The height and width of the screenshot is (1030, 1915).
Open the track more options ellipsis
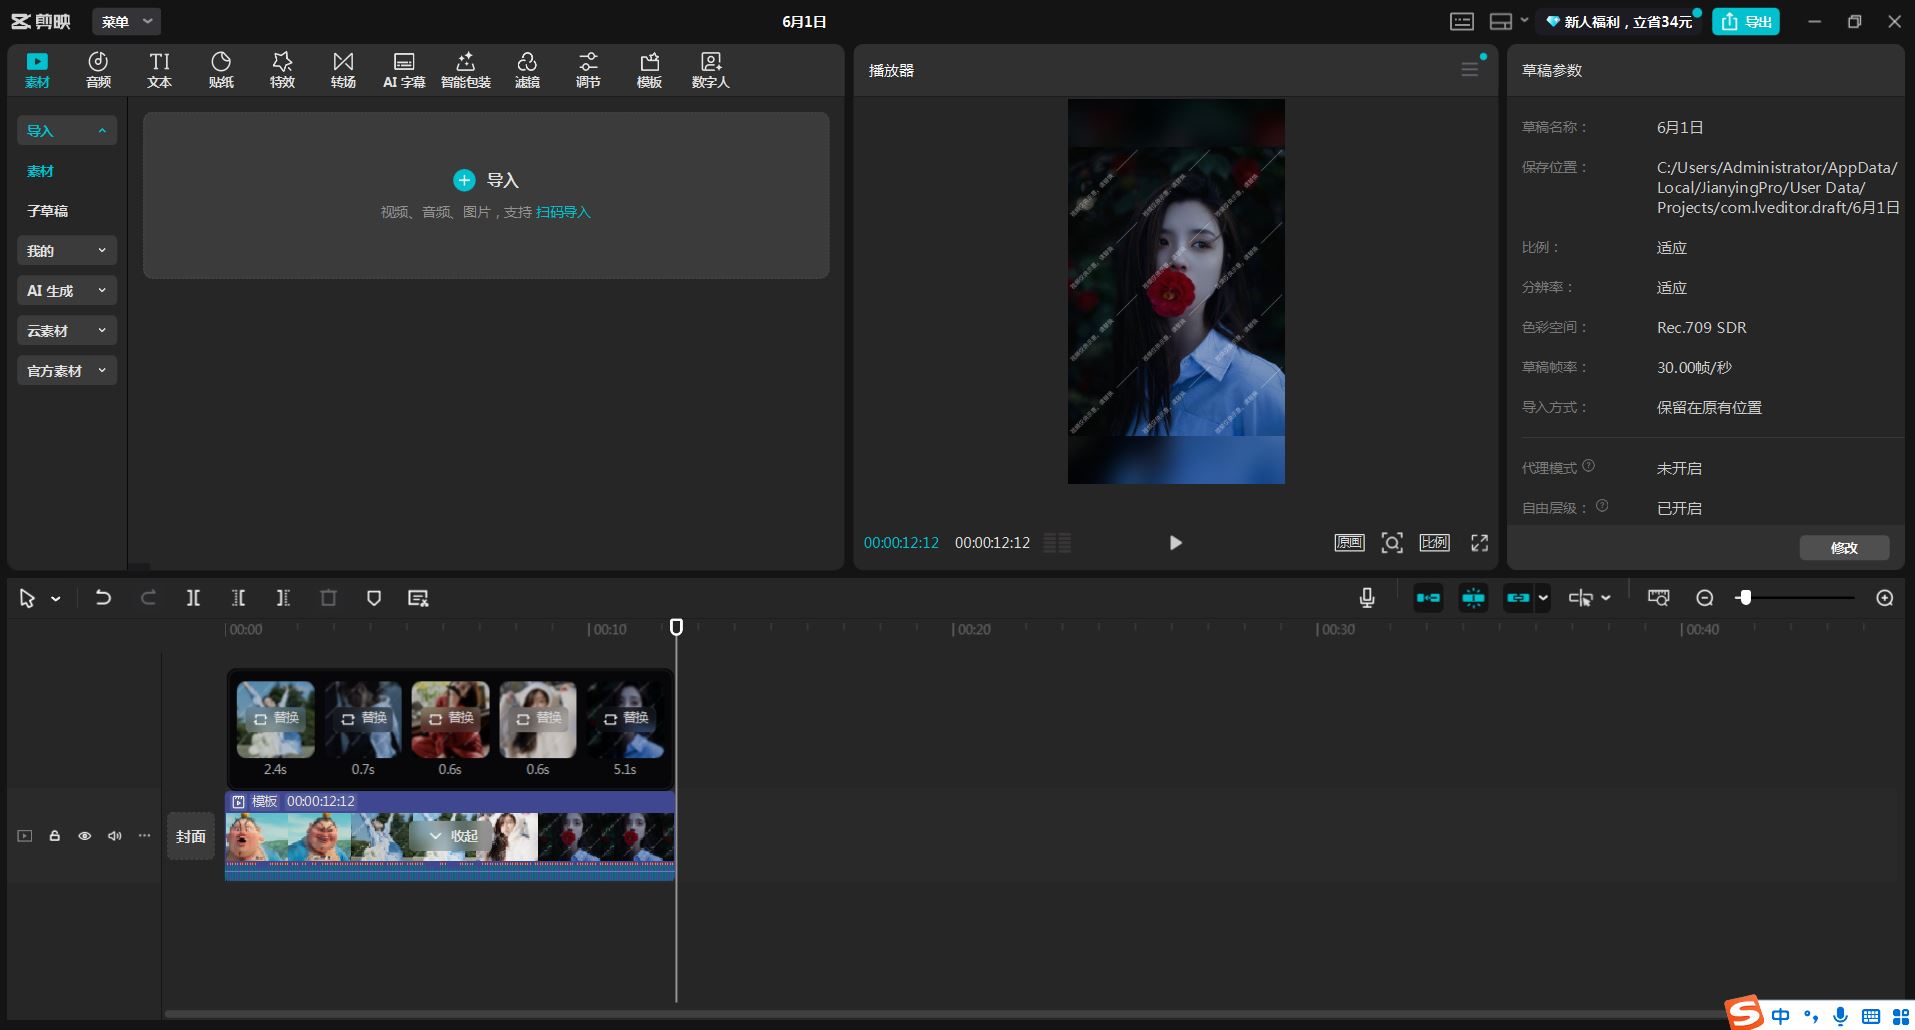point(145,836)
